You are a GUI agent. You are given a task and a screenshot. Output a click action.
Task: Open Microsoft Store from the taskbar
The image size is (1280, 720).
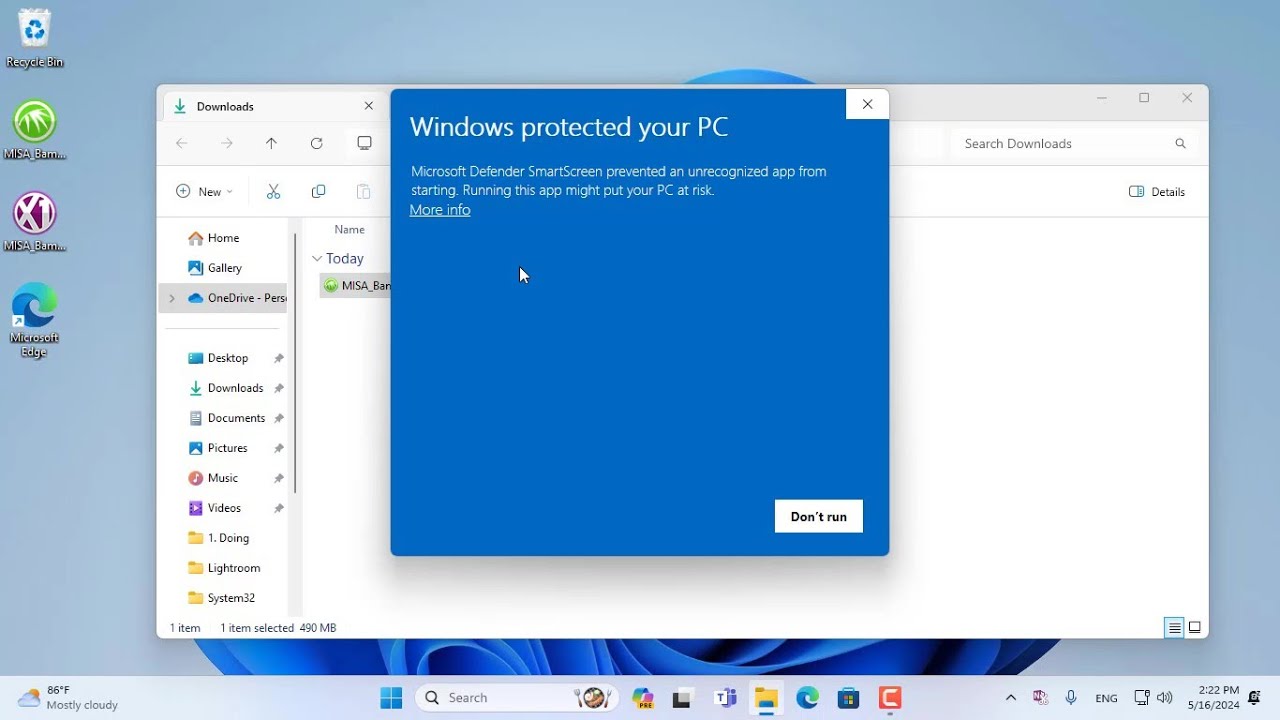(x=849, y=697)
